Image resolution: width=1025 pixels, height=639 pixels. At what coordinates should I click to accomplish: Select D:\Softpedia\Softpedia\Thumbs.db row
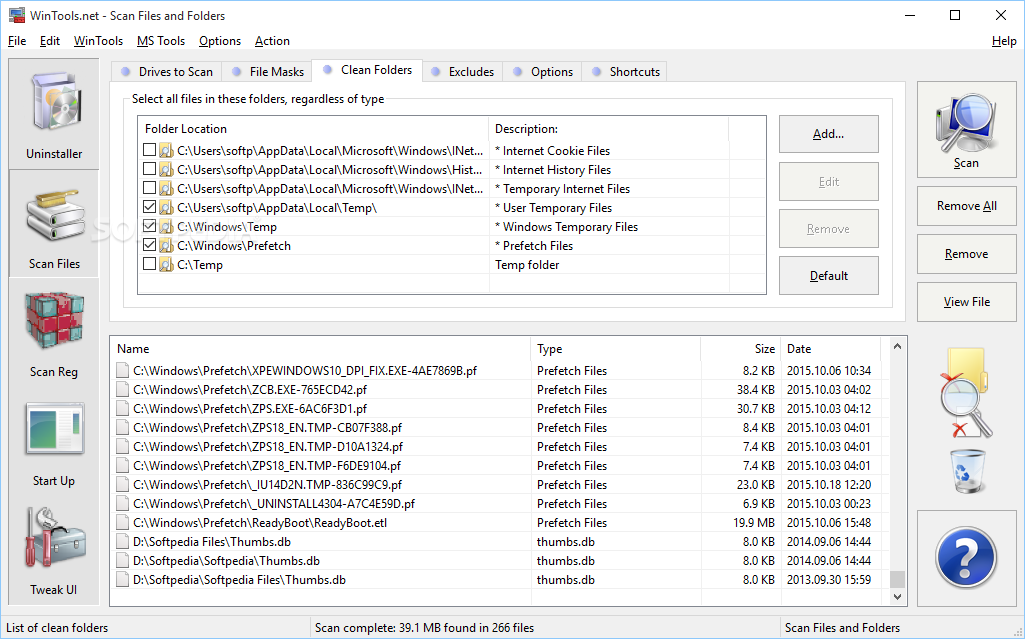pyautogui.click(x=500, y=561)
